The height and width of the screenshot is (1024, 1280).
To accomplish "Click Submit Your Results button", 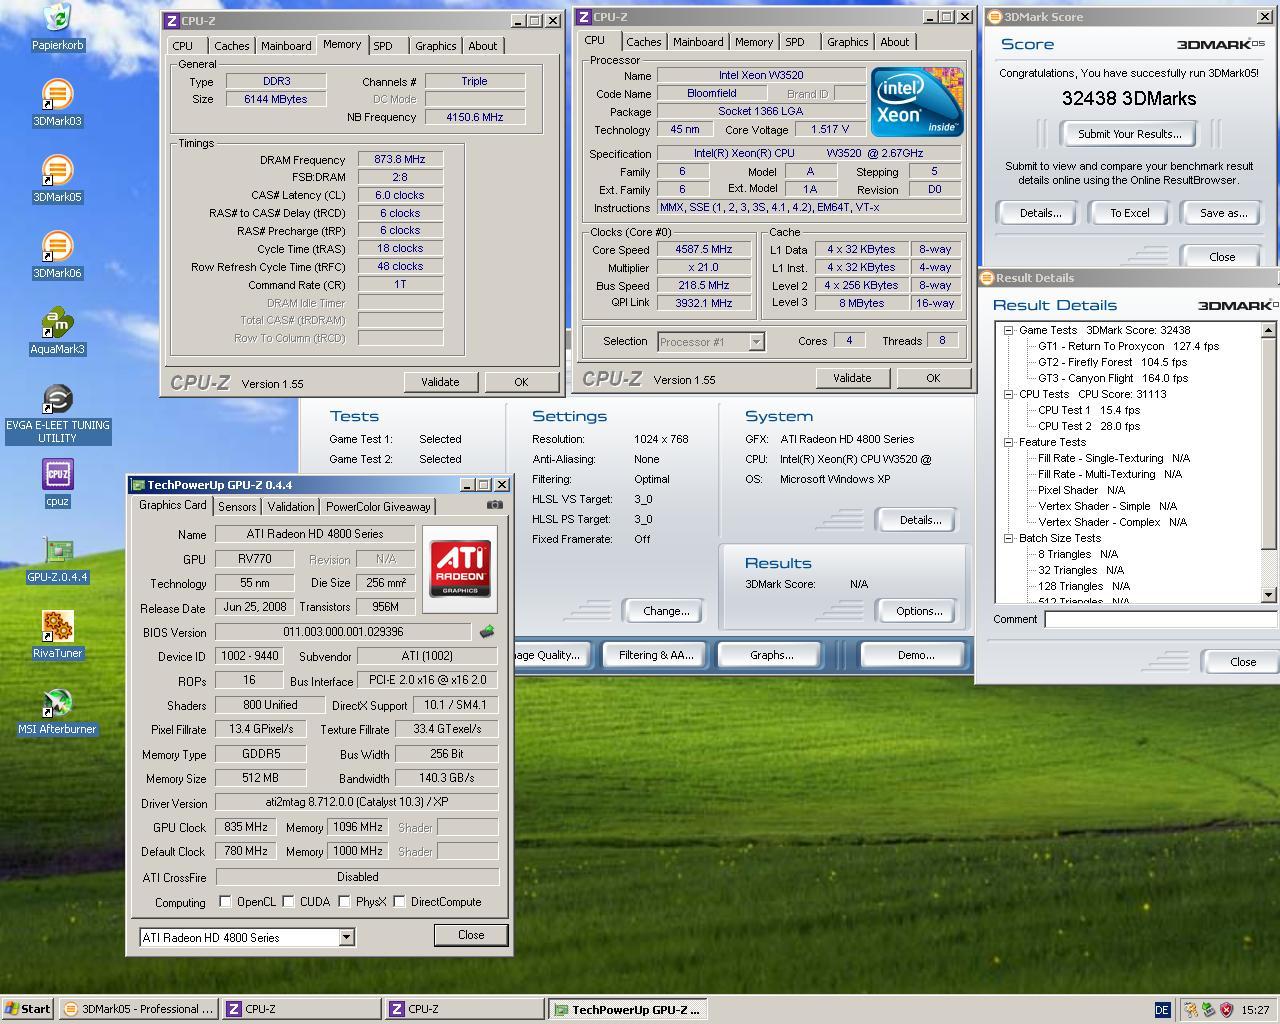I will 1129,134.
